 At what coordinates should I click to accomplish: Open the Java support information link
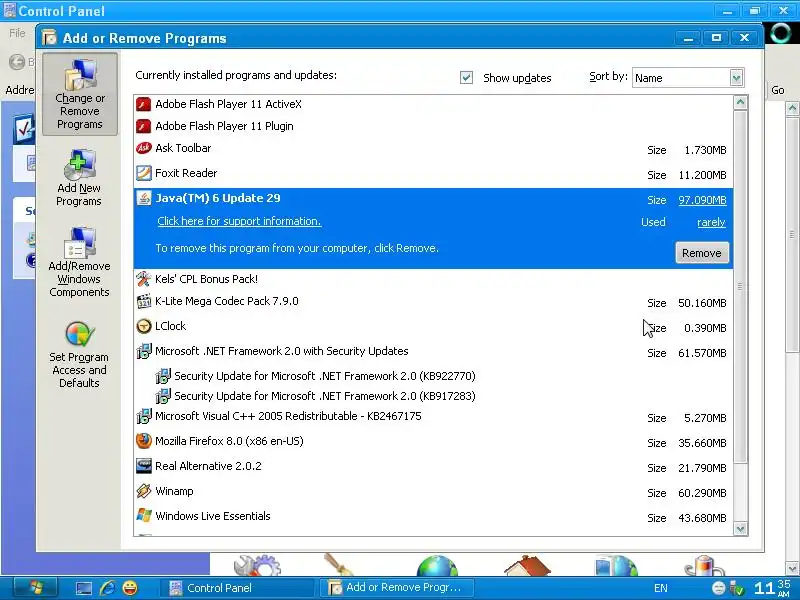[239, 221]
